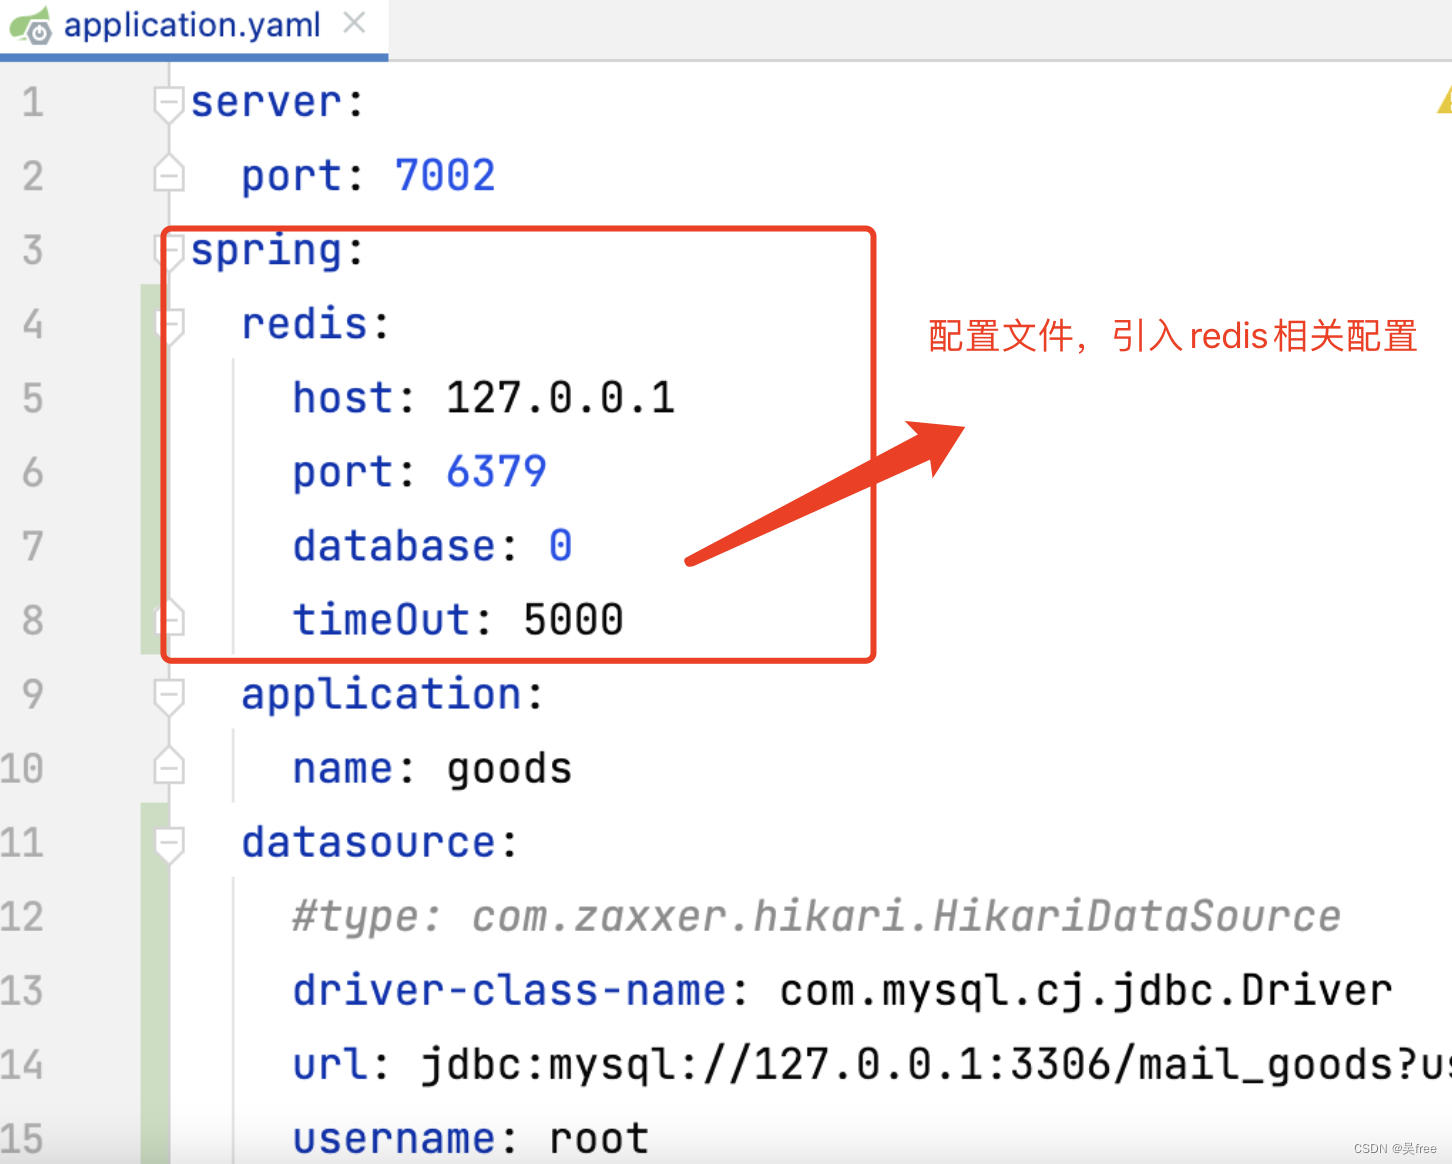The width and height of the screenshot is (1452, 1164).
Task: Click line number 5 in gutter
Action: coord(33,398)
